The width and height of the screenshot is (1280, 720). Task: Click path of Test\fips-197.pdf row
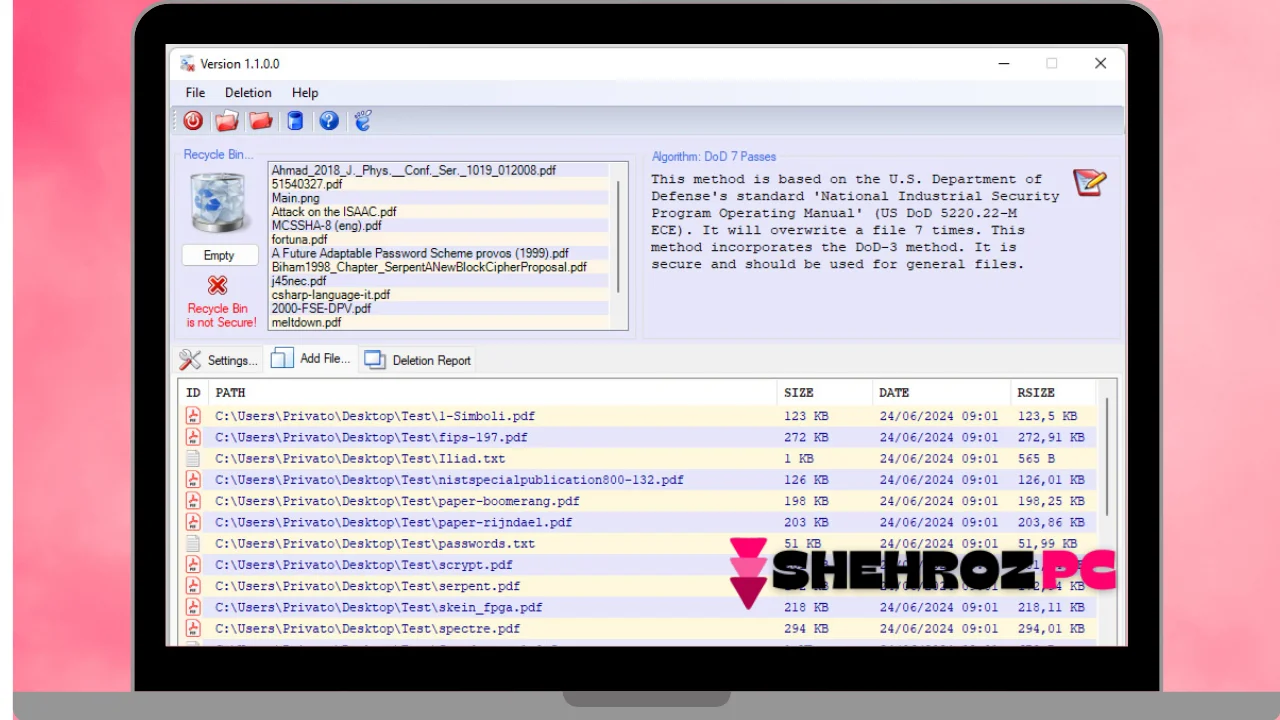pyautogui.click(x=371, y=437)
